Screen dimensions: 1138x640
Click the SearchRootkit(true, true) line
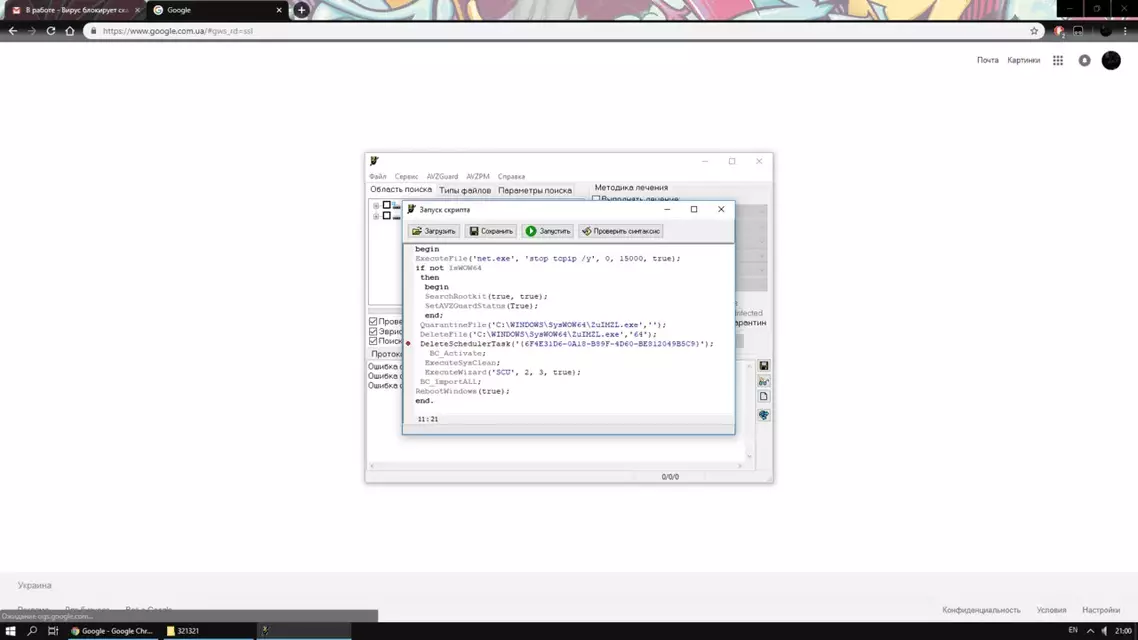486,296
